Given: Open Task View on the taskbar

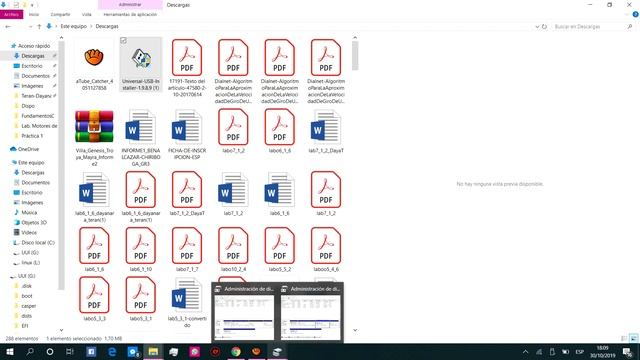Looking at the screenshot, I should coord(70,351).
